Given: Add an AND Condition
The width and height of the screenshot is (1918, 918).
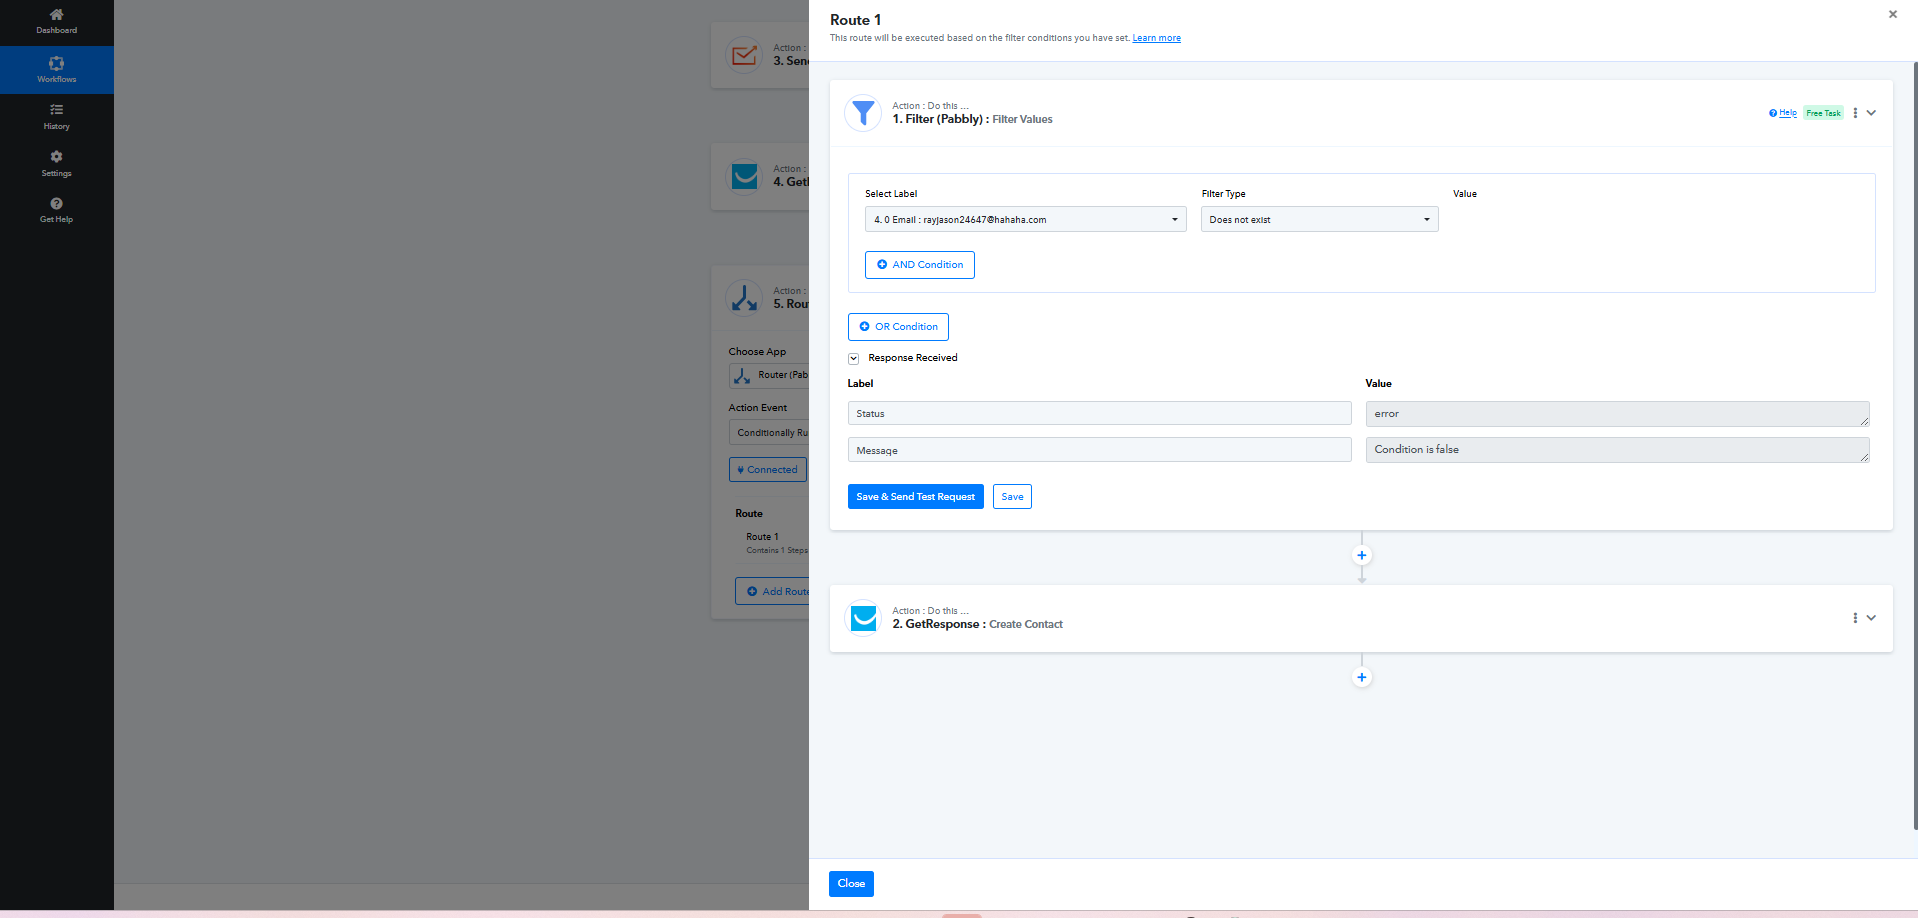Looking at the screenshot, I should 919,265.
